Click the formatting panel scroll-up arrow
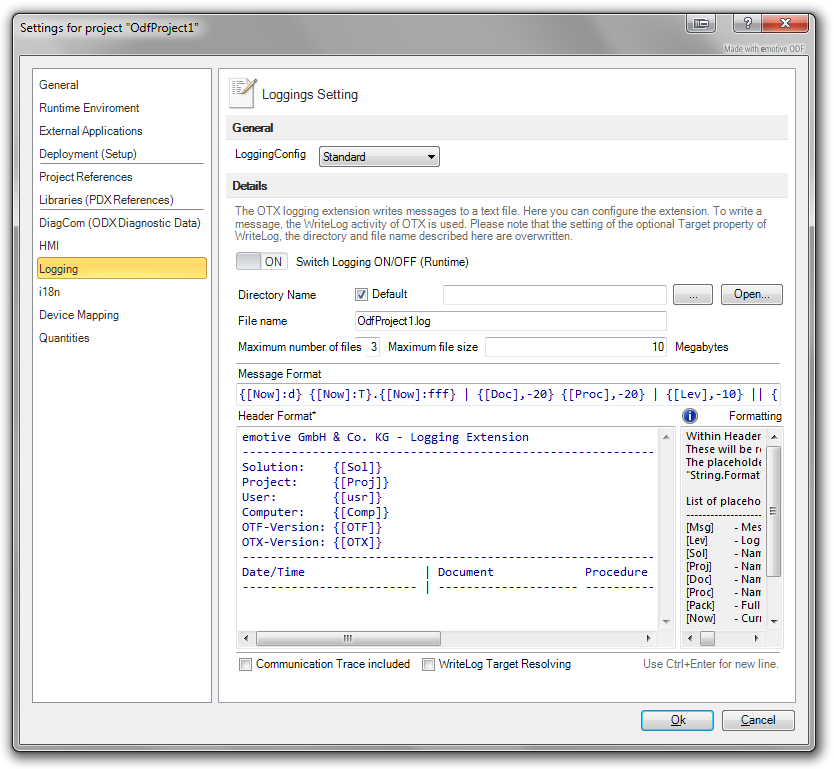The image size is (834, 769). (x=774, y=437)
